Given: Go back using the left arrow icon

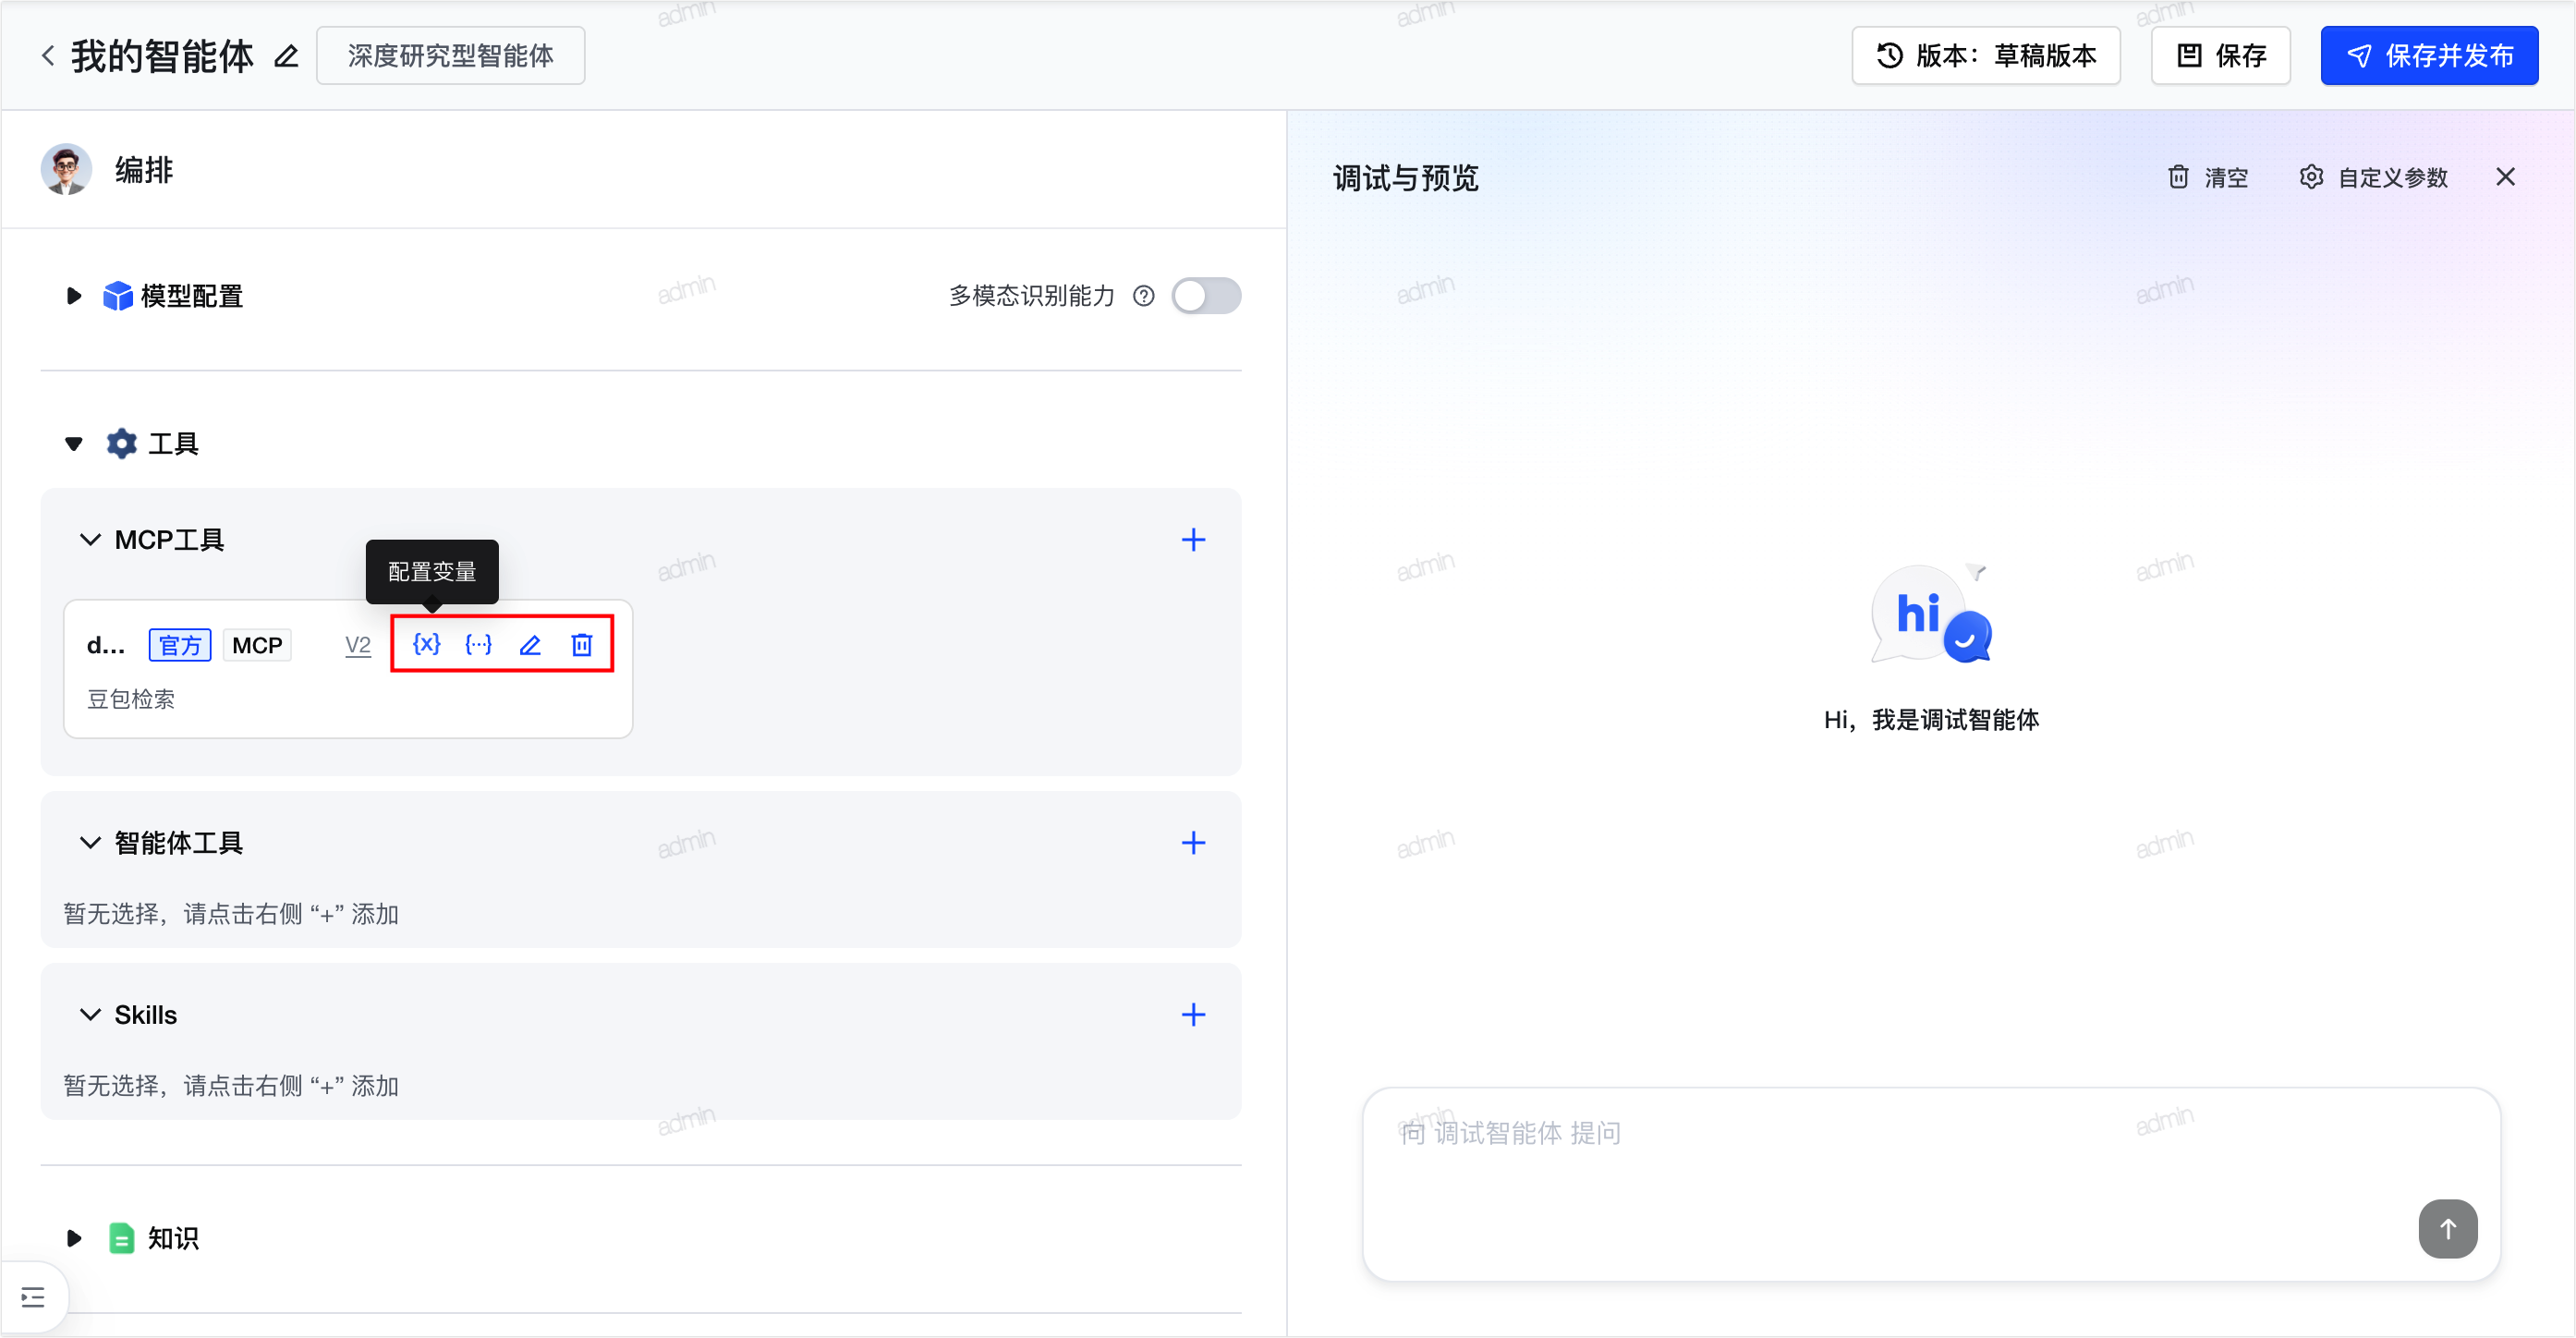Looking at the screenshot, I should pyautogui.click(x=48, y=56).
